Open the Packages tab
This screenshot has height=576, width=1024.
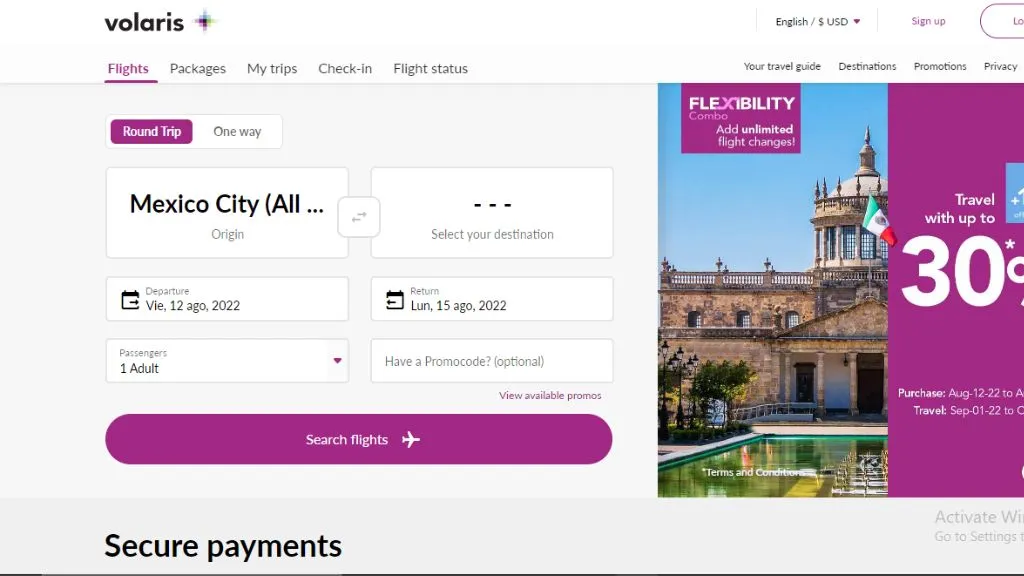tap(198, 69)
